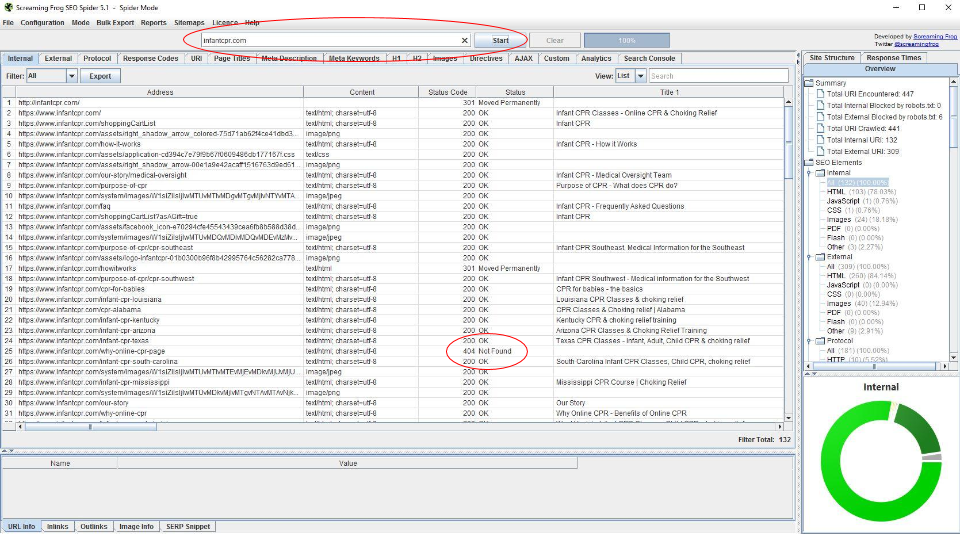
Task: Select the why-online-cpr-page URL row
Action: coord(92,352)
